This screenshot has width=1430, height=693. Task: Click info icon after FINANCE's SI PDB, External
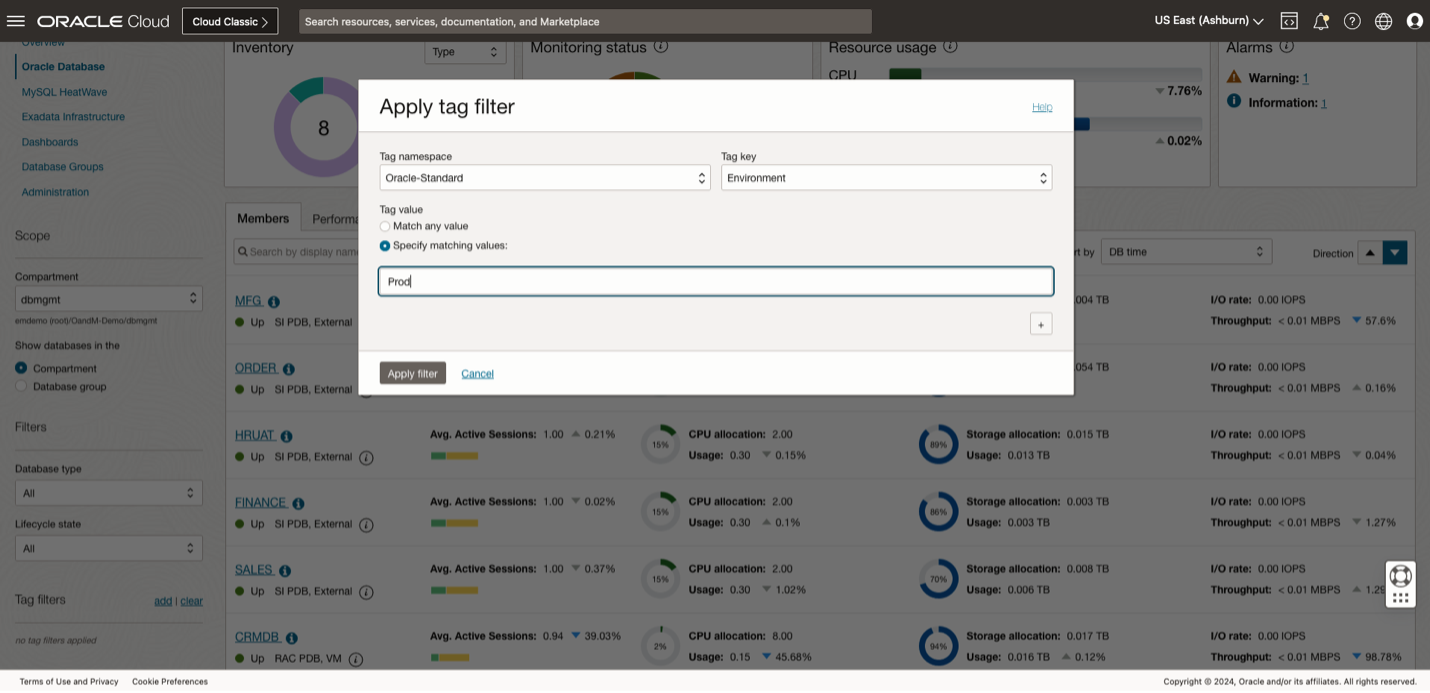pos(366,524)
